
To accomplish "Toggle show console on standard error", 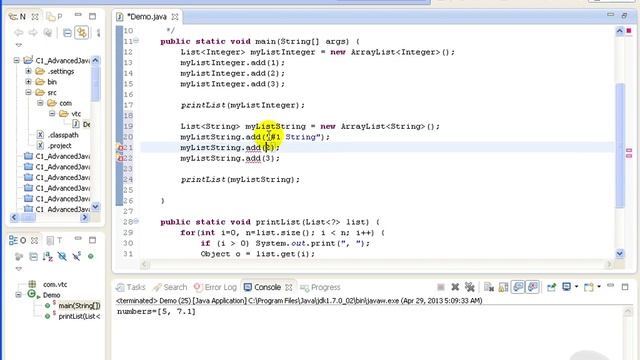I will coord(533,287).
